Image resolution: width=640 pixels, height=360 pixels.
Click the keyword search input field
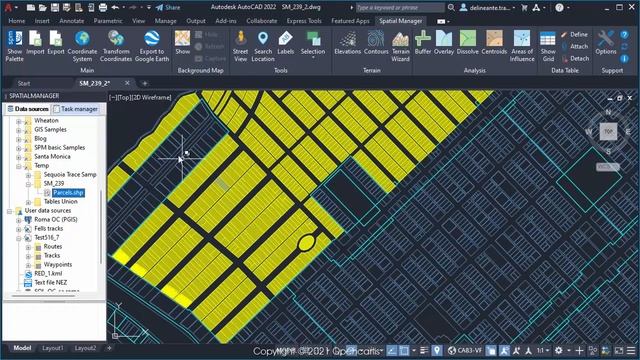click(400, 7)
